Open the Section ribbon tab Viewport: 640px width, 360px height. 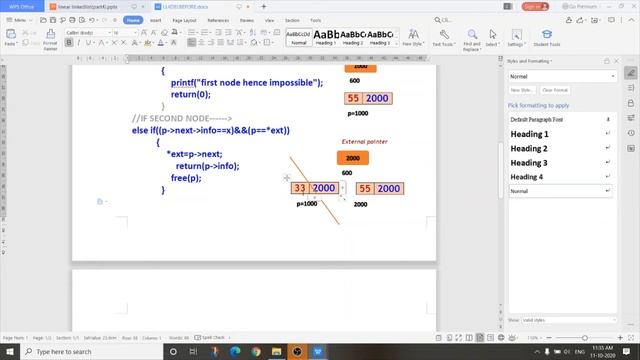(292, 20)
